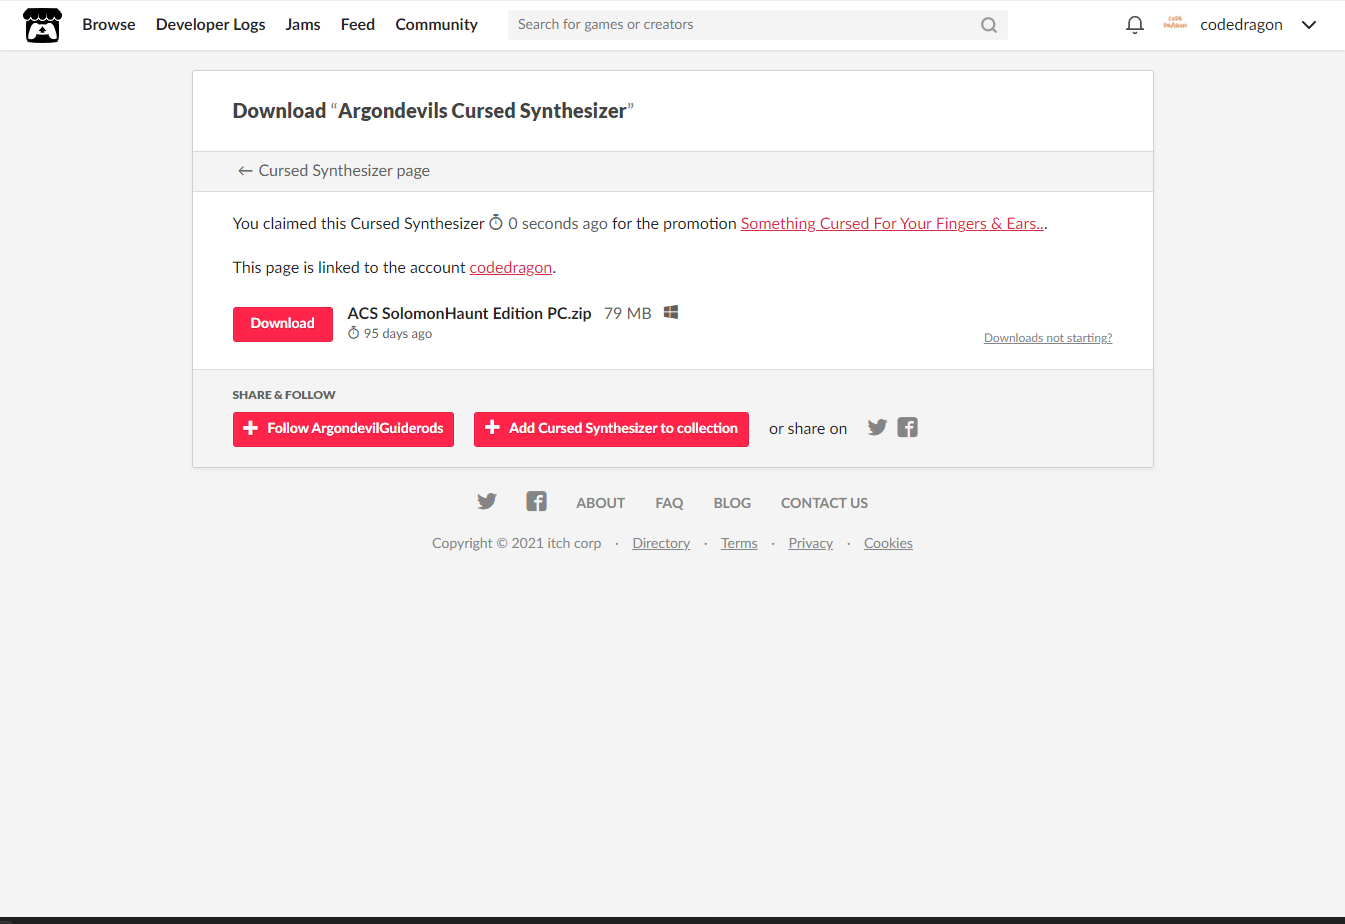Open the Cookies footer link
This screenshot has height=924, width=1345.
coord(888,544)
